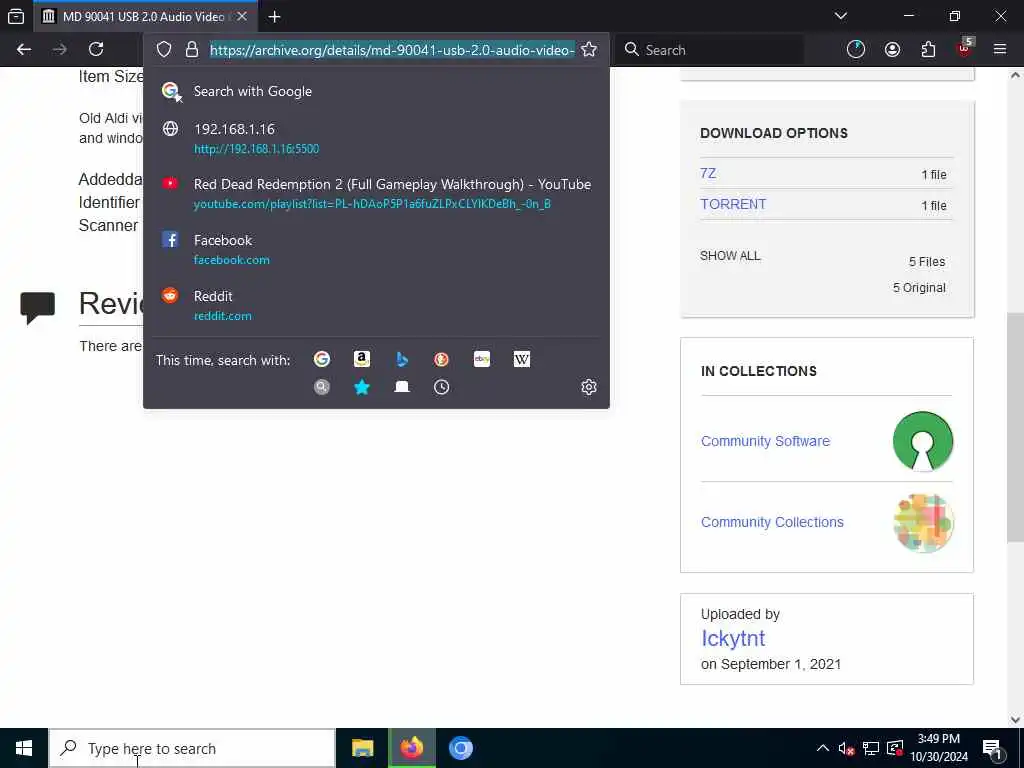This screenshot has width=1024, height=768.
Task: Choose the 192.168.1.16 suggestion
Action: (376, 138)
